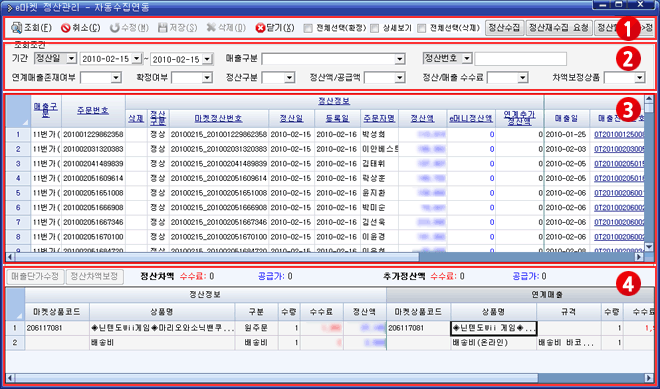660x389 pixels.
Task: Click the 정산액 column header link
Action: tap(423, 119)
